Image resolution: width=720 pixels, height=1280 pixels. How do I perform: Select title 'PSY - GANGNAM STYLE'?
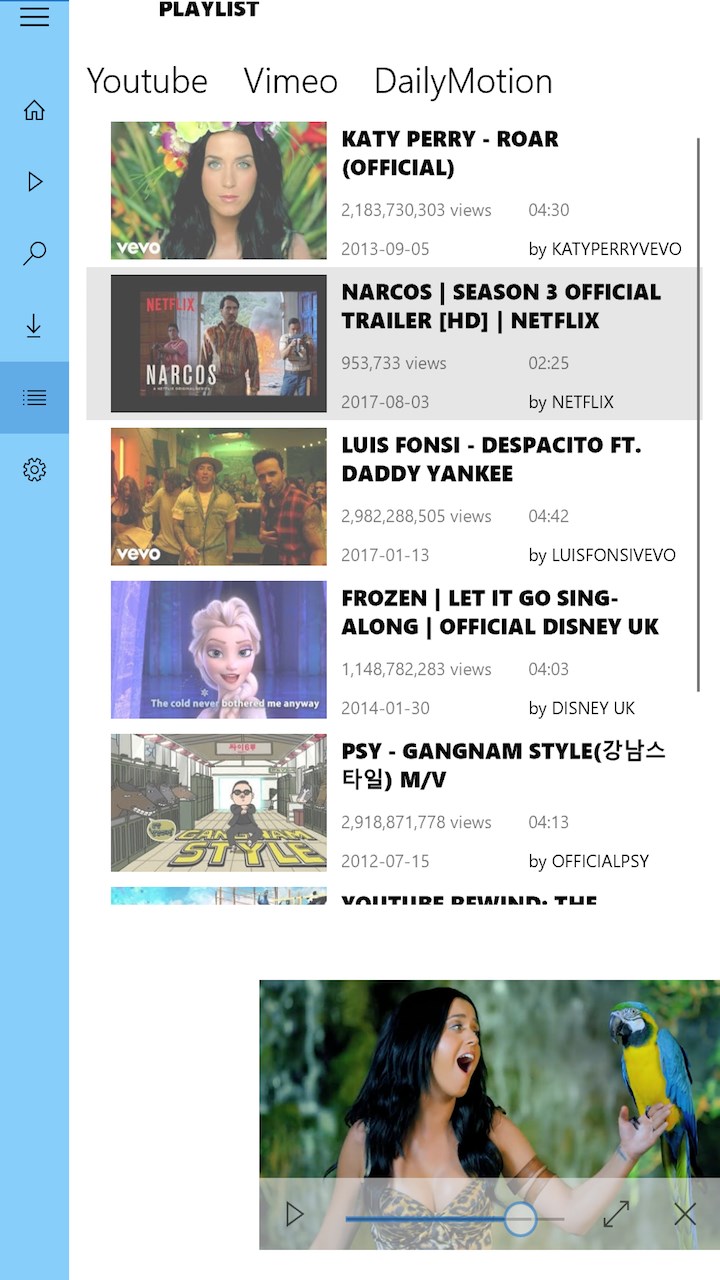(504, 765)
